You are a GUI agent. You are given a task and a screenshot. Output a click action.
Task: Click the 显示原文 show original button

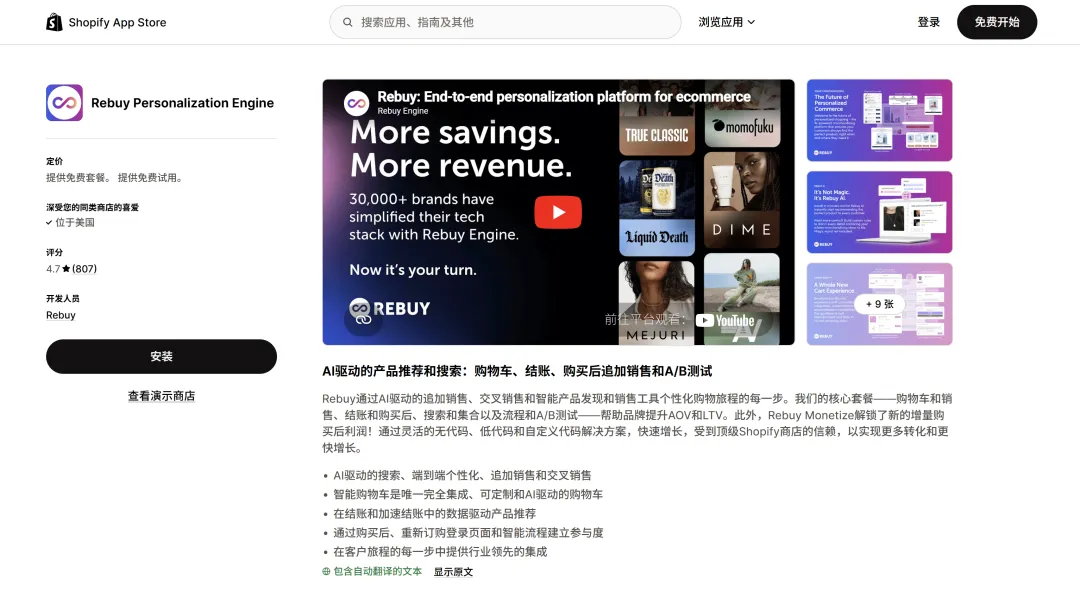coord(453,572)
